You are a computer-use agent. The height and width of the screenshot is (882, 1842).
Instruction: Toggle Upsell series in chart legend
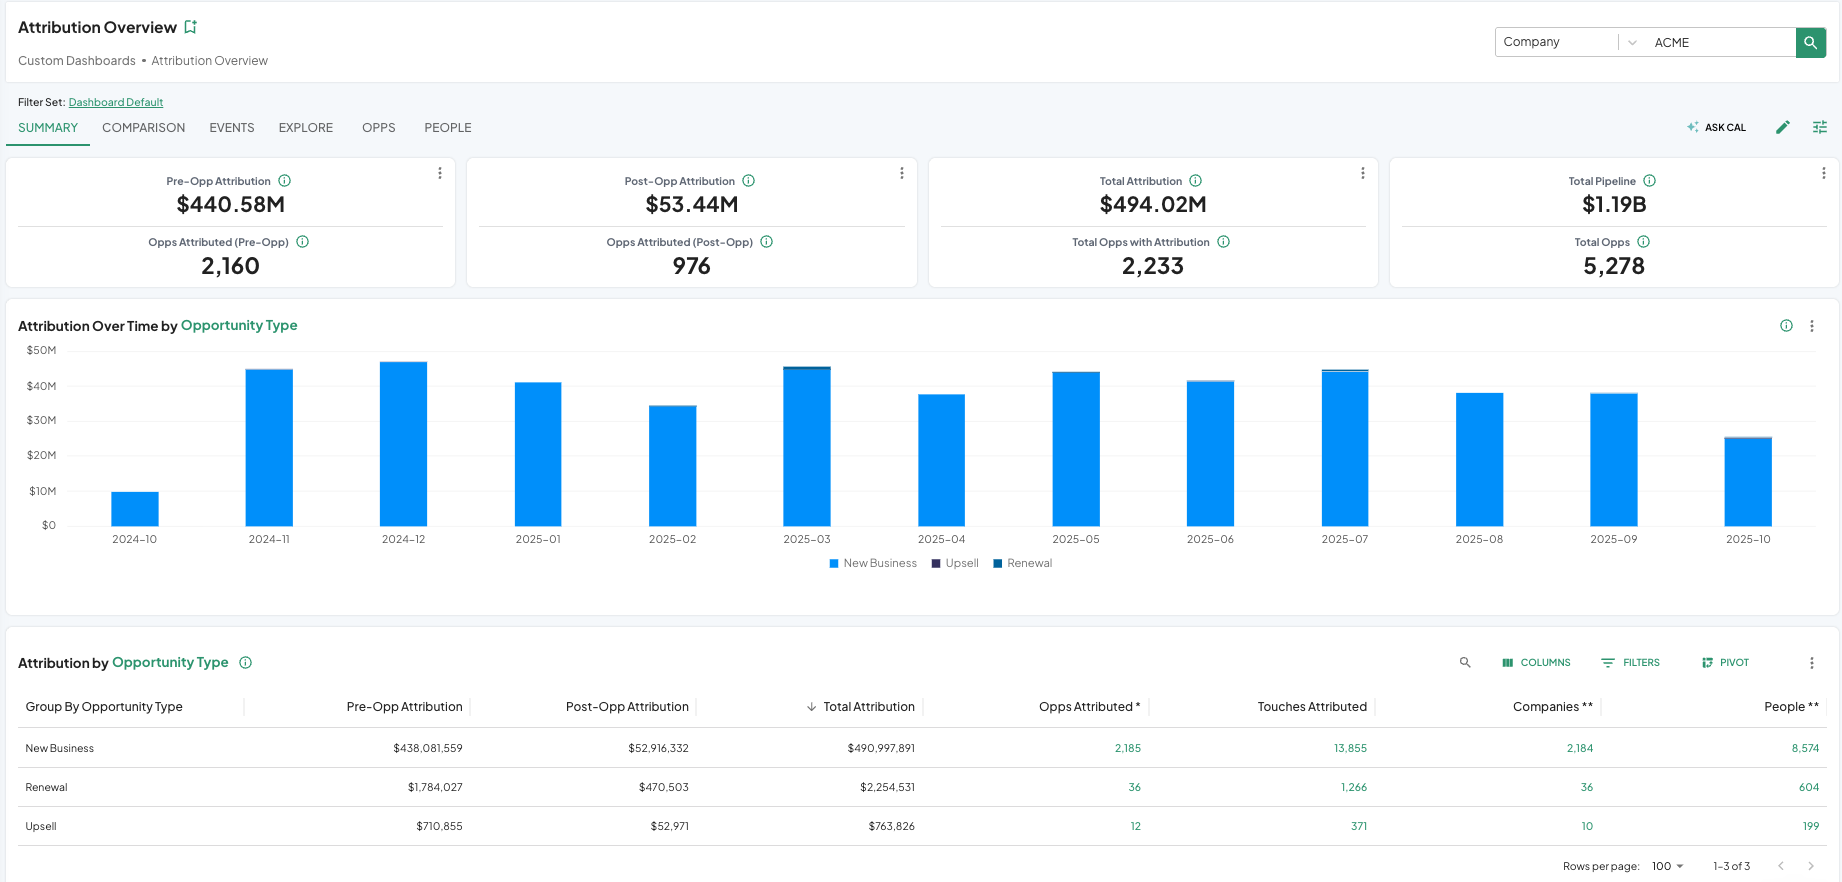coord(955,563)
